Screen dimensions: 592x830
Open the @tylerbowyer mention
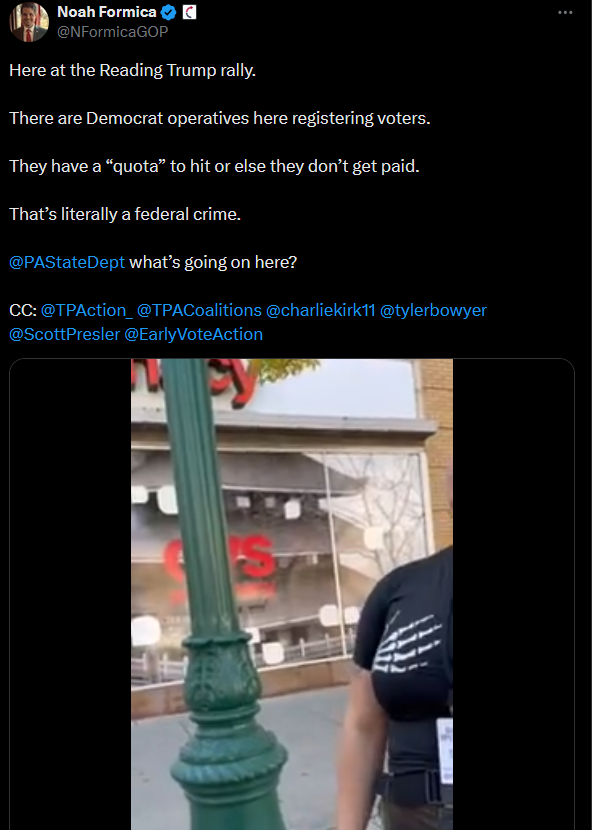pos(433,310)
